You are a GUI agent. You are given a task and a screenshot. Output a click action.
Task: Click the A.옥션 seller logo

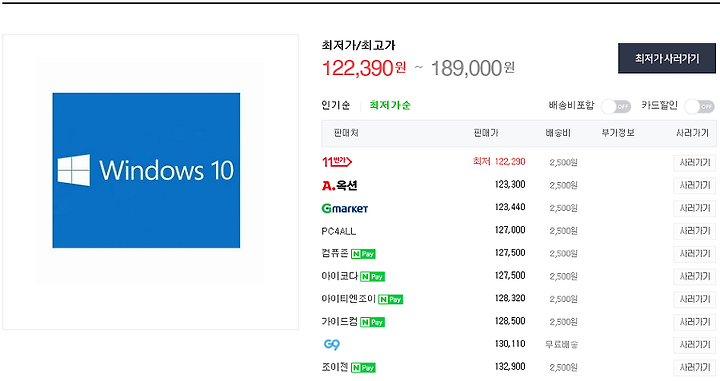[339, 185]
